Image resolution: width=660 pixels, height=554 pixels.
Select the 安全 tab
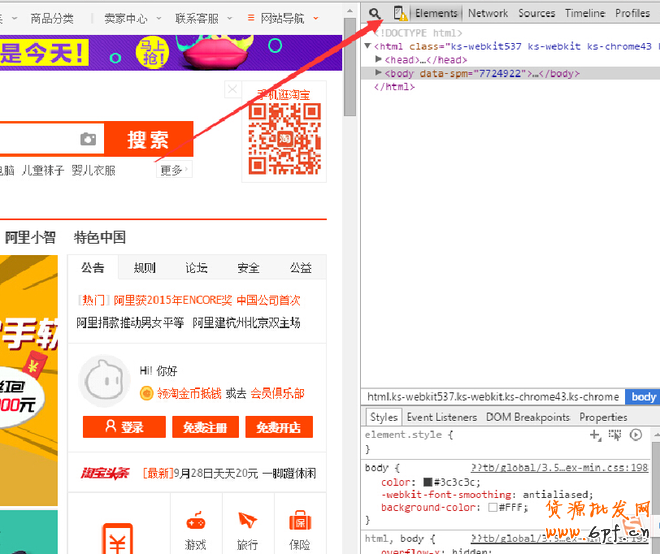248,268
